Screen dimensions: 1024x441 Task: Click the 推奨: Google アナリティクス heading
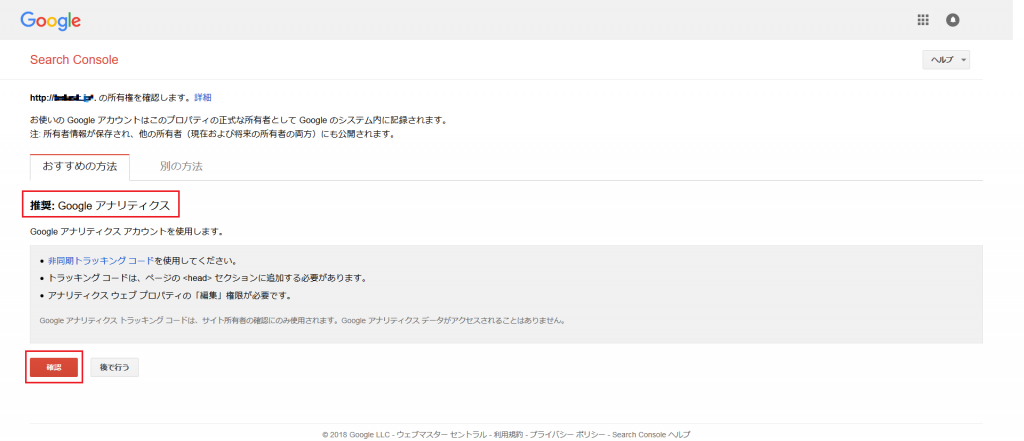[x=100, y=205]
